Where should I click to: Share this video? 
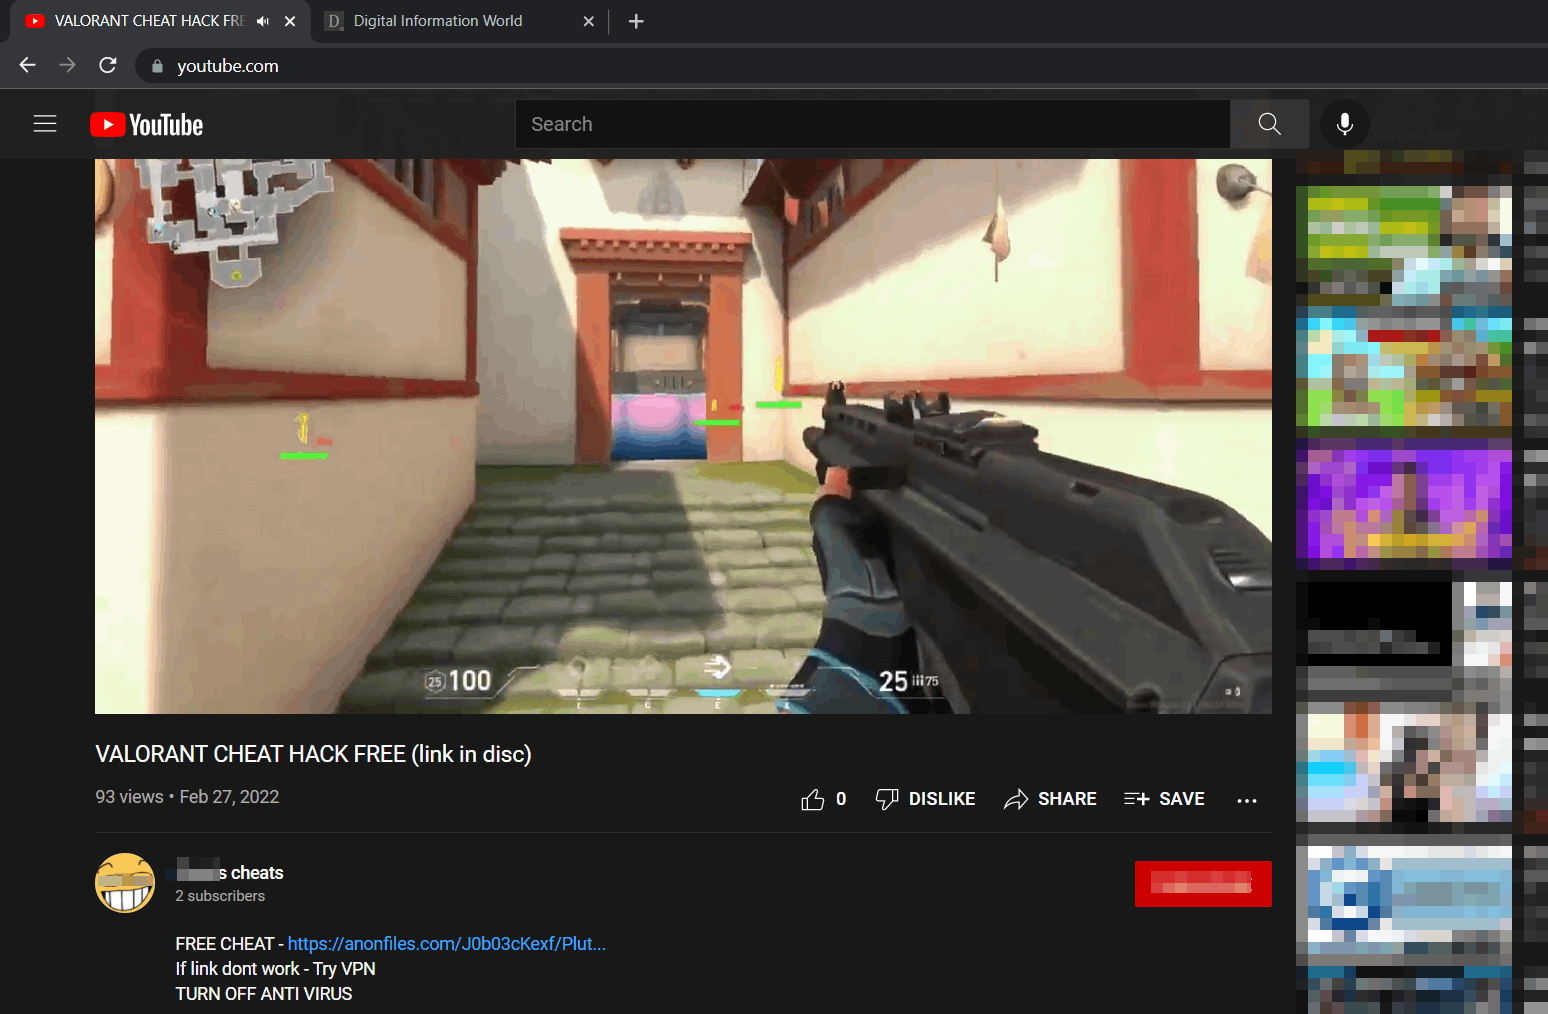1050,799
